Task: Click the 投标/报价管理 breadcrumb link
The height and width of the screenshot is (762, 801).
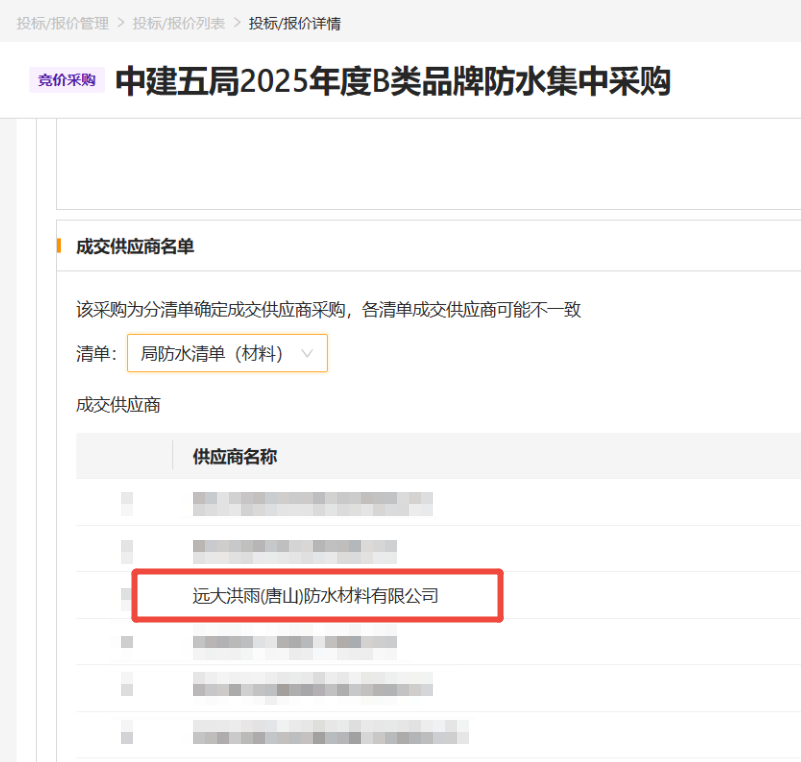Action: pyautogui.click(x=62, y=23)
